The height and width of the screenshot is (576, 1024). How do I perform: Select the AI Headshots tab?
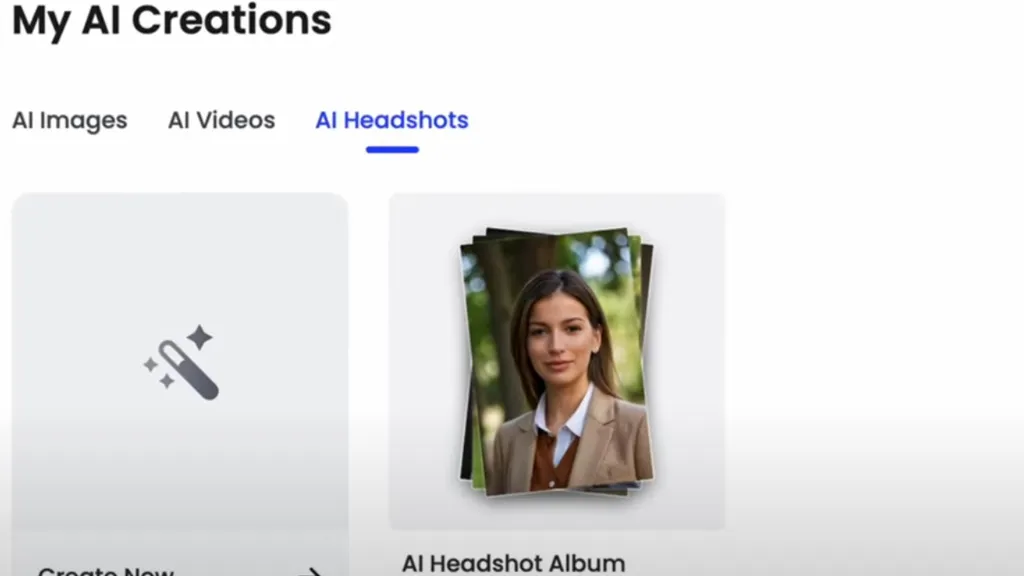(392, 121)
